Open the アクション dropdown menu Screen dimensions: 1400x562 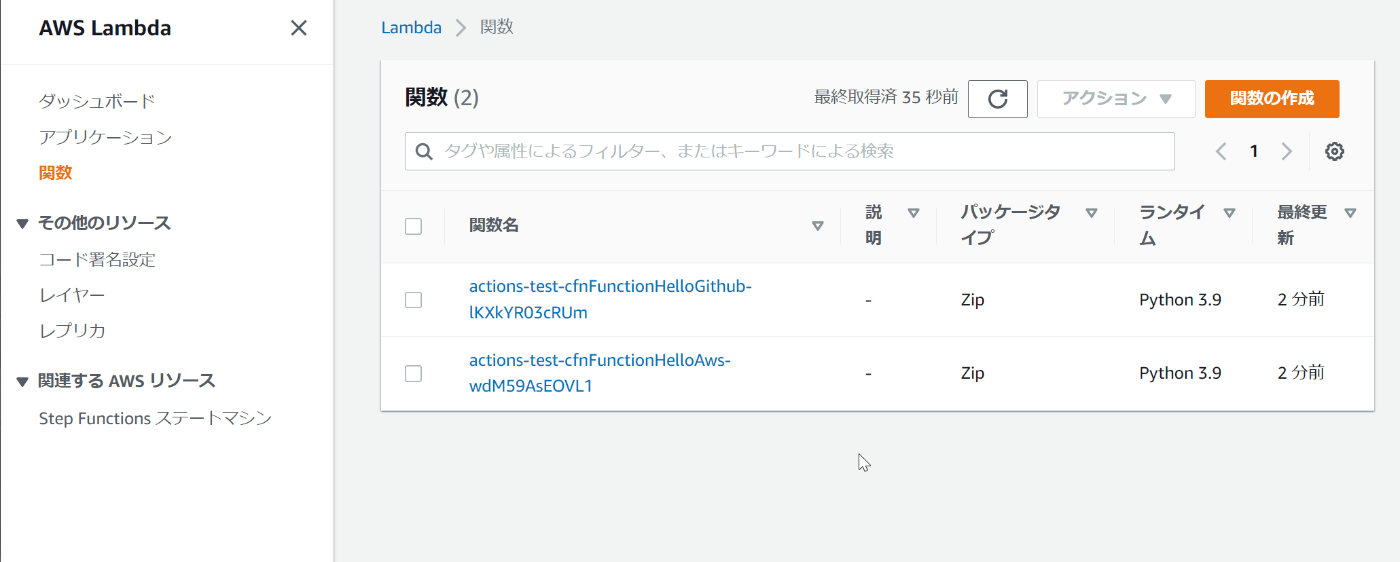point(1116,99)
